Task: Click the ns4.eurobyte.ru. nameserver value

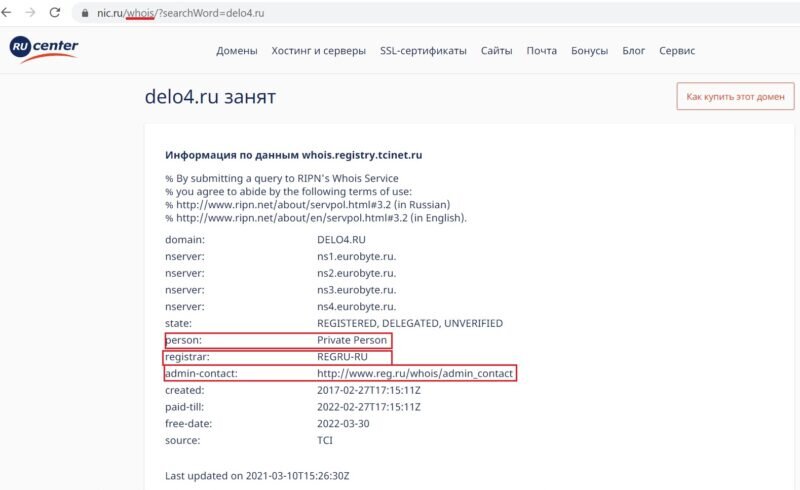Action: pos(356,306)
